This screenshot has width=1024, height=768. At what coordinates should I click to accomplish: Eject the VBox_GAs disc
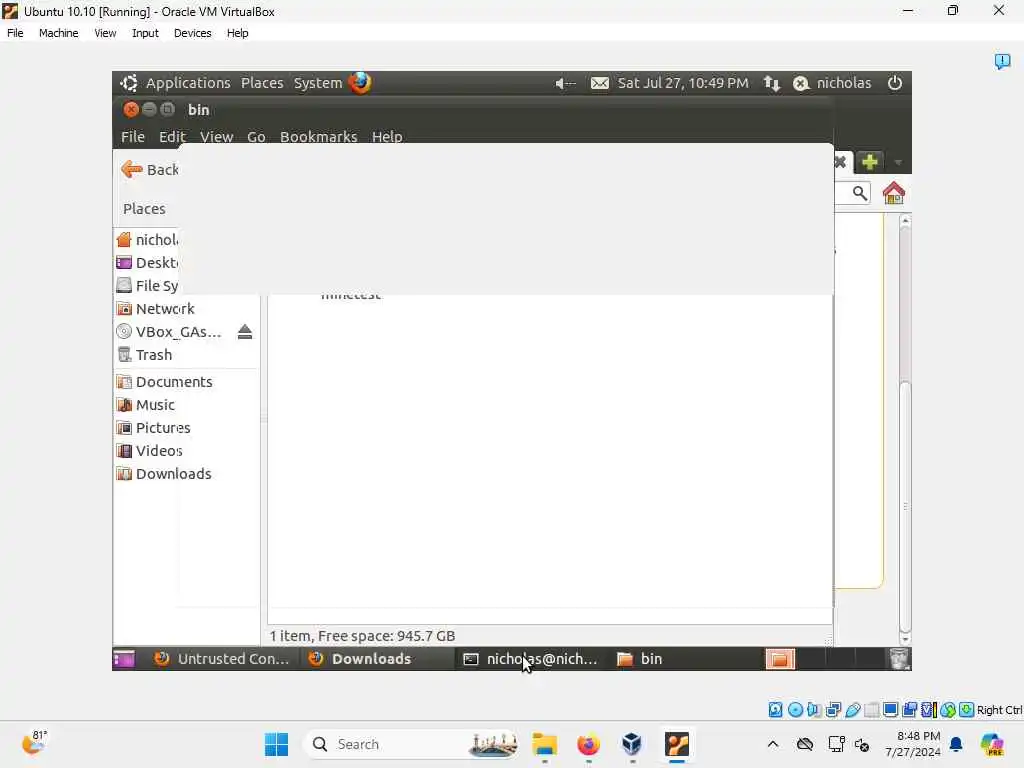pos(245,332)
